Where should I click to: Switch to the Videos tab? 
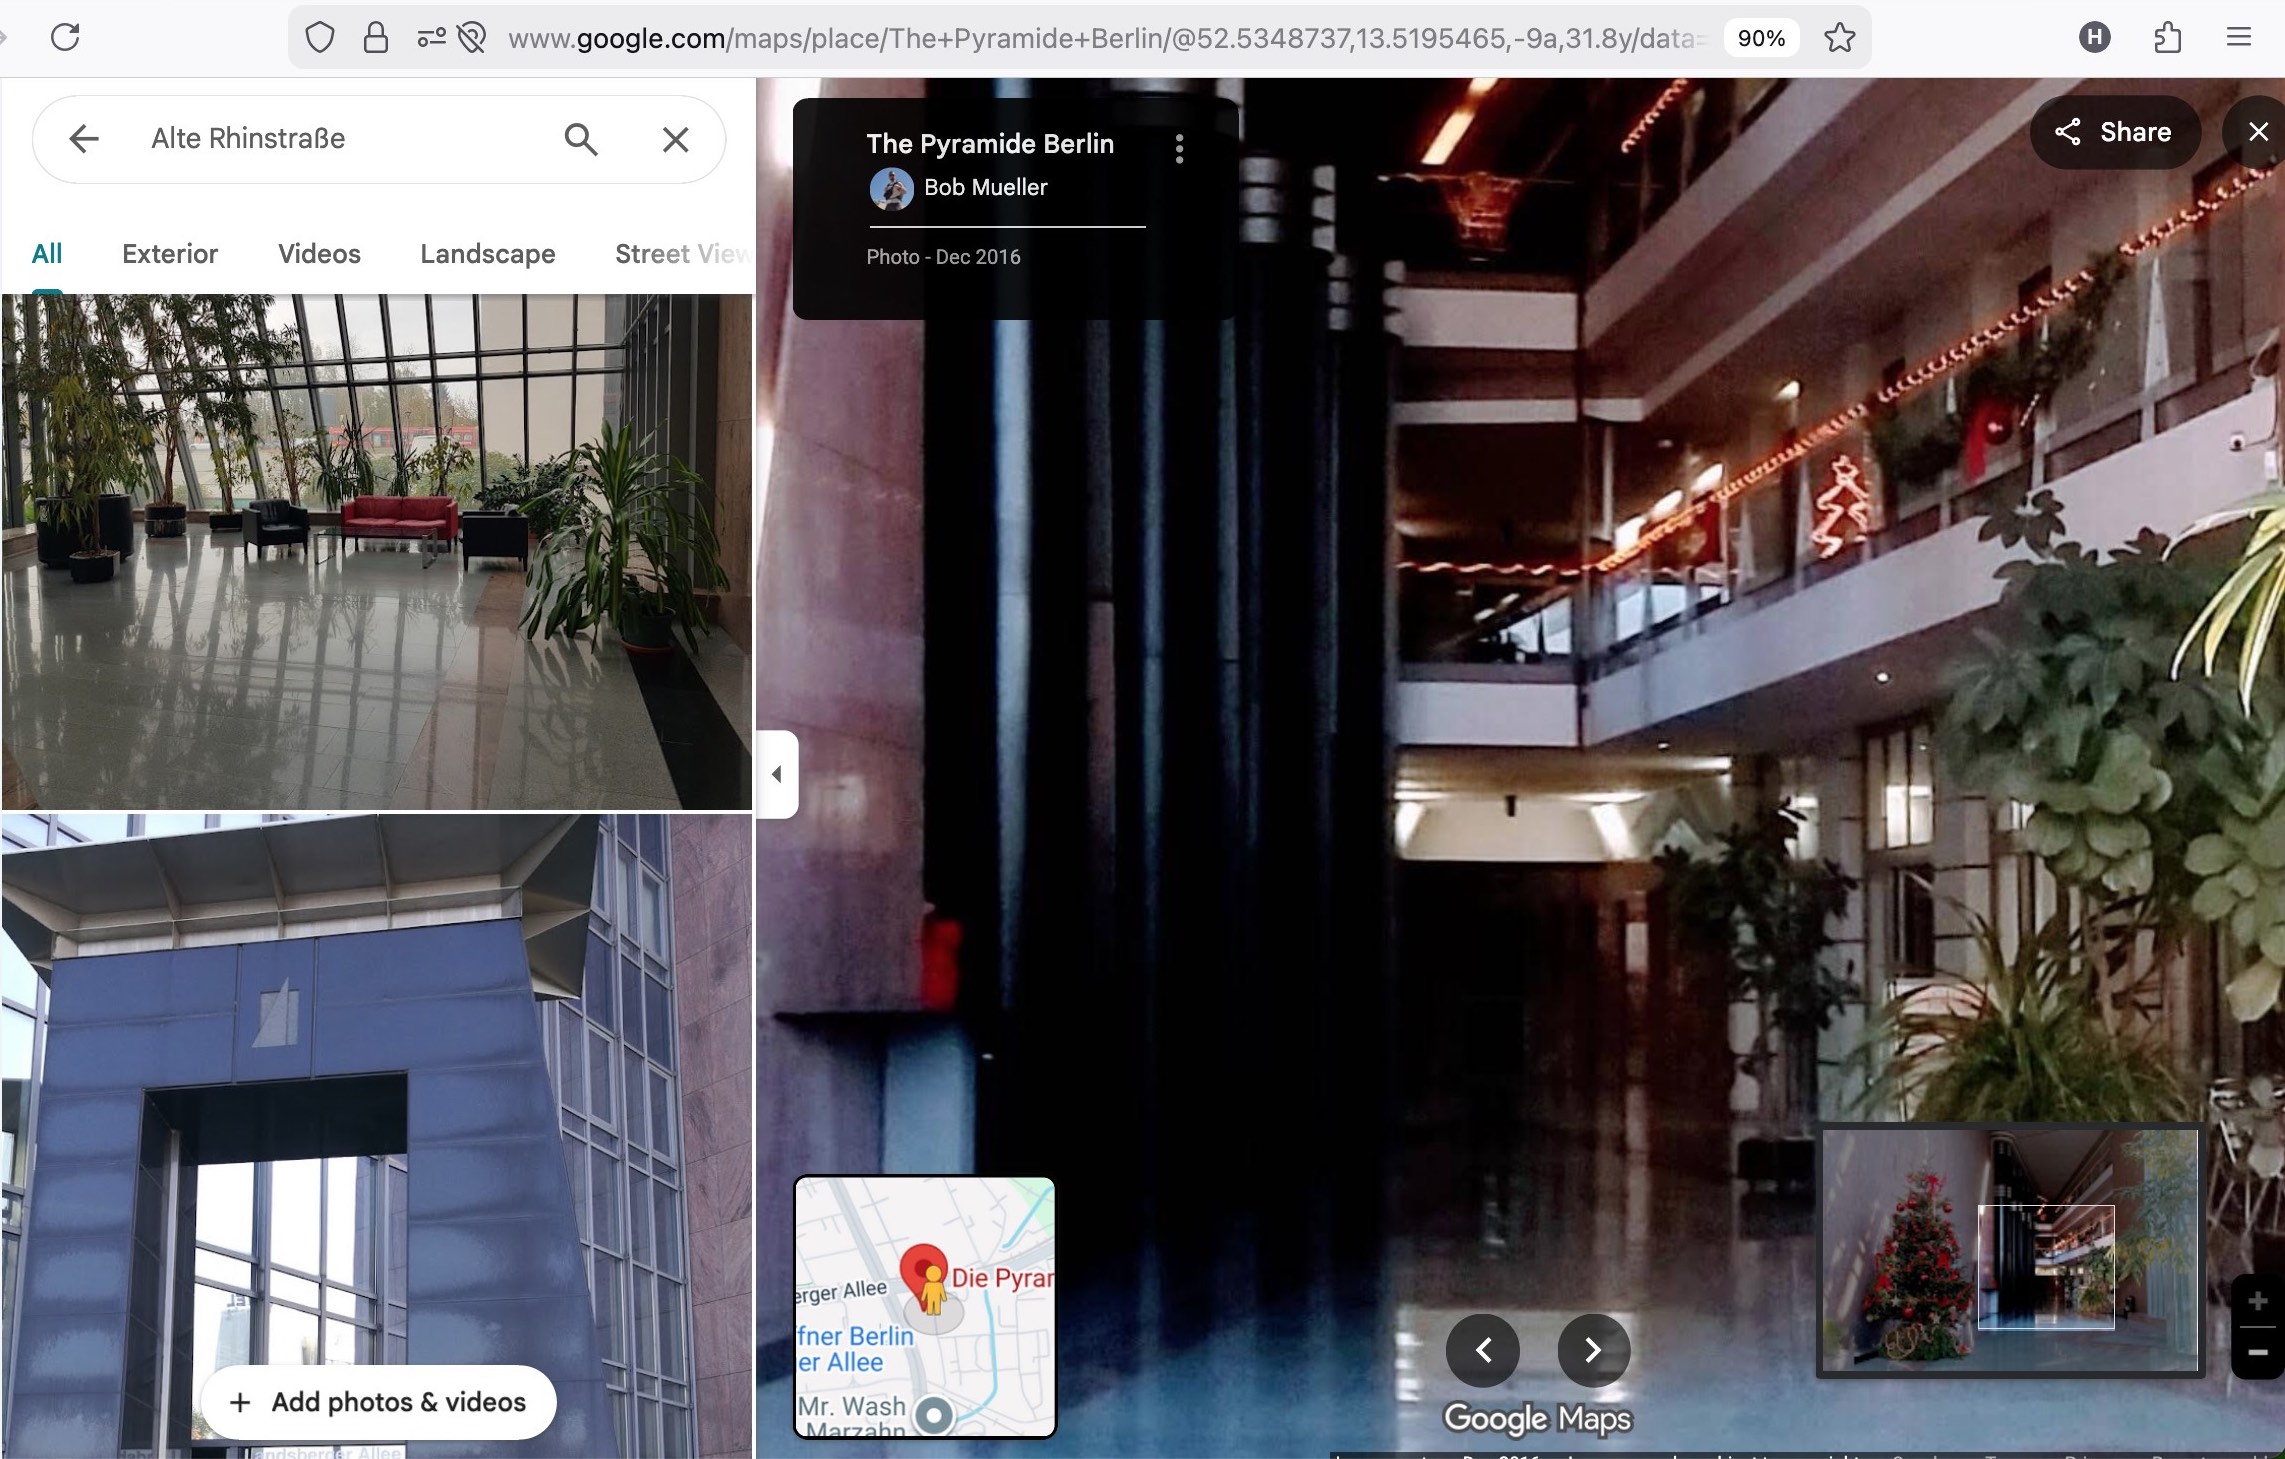tap(319, 254)
